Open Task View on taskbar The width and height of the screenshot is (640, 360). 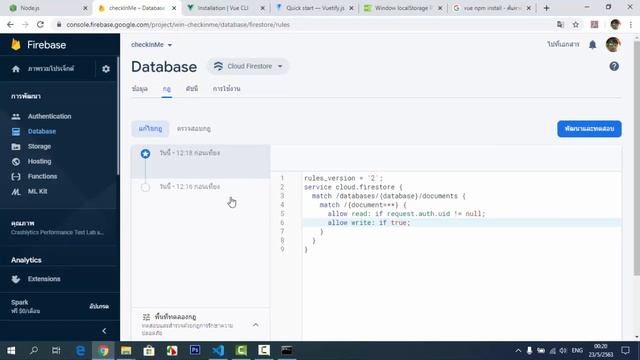pos(56,351)
